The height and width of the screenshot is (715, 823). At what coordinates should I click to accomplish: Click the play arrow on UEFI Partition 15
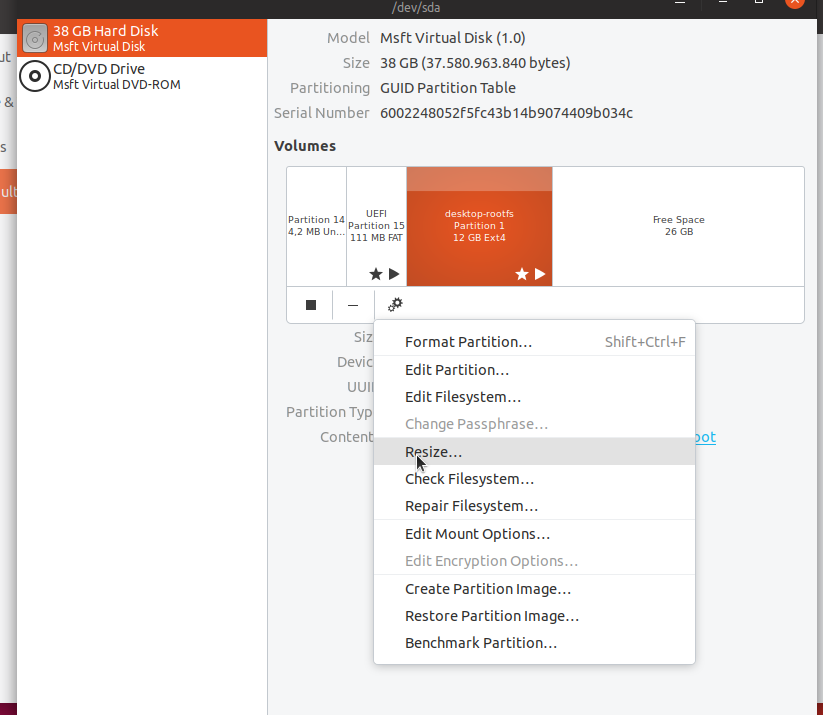pos(394,274)
